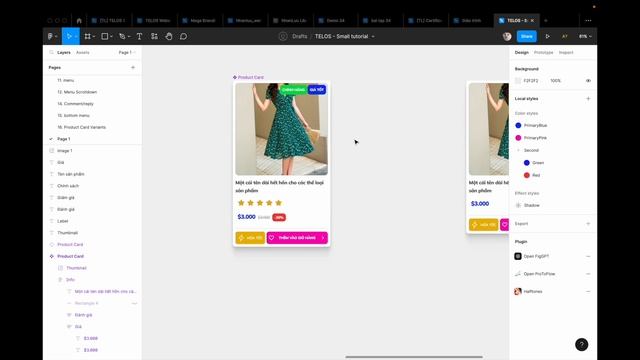The height and width of the screenshot is (360, 640).
Task: Expand the Second color style folder
Action: tap(518, 150)
